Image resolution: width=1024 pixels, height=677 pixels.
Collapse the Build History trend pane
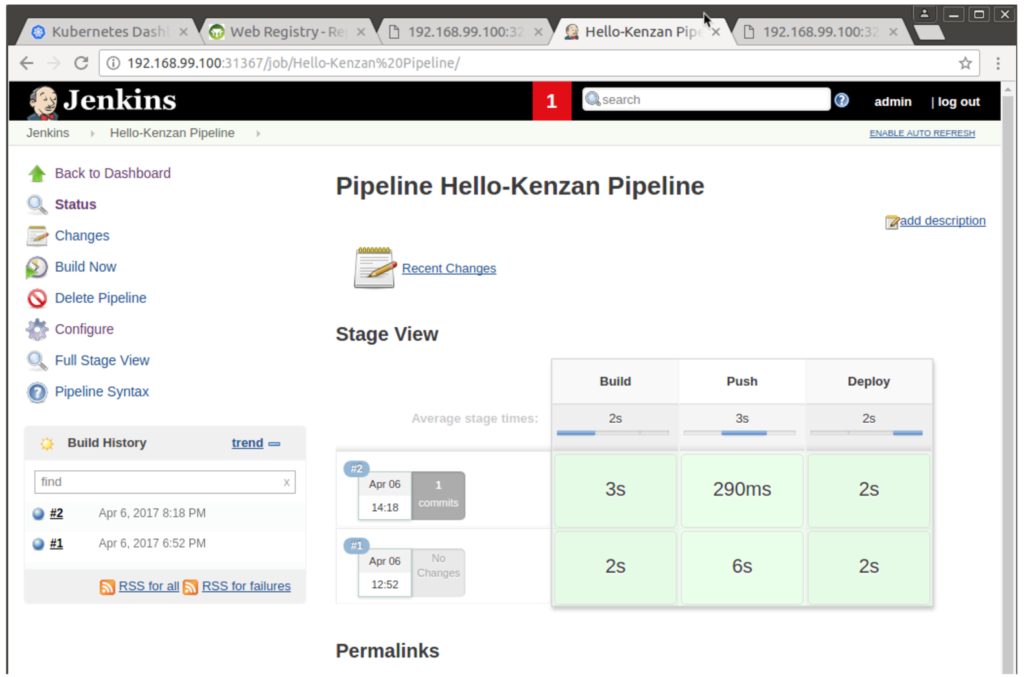pos(275,443)
